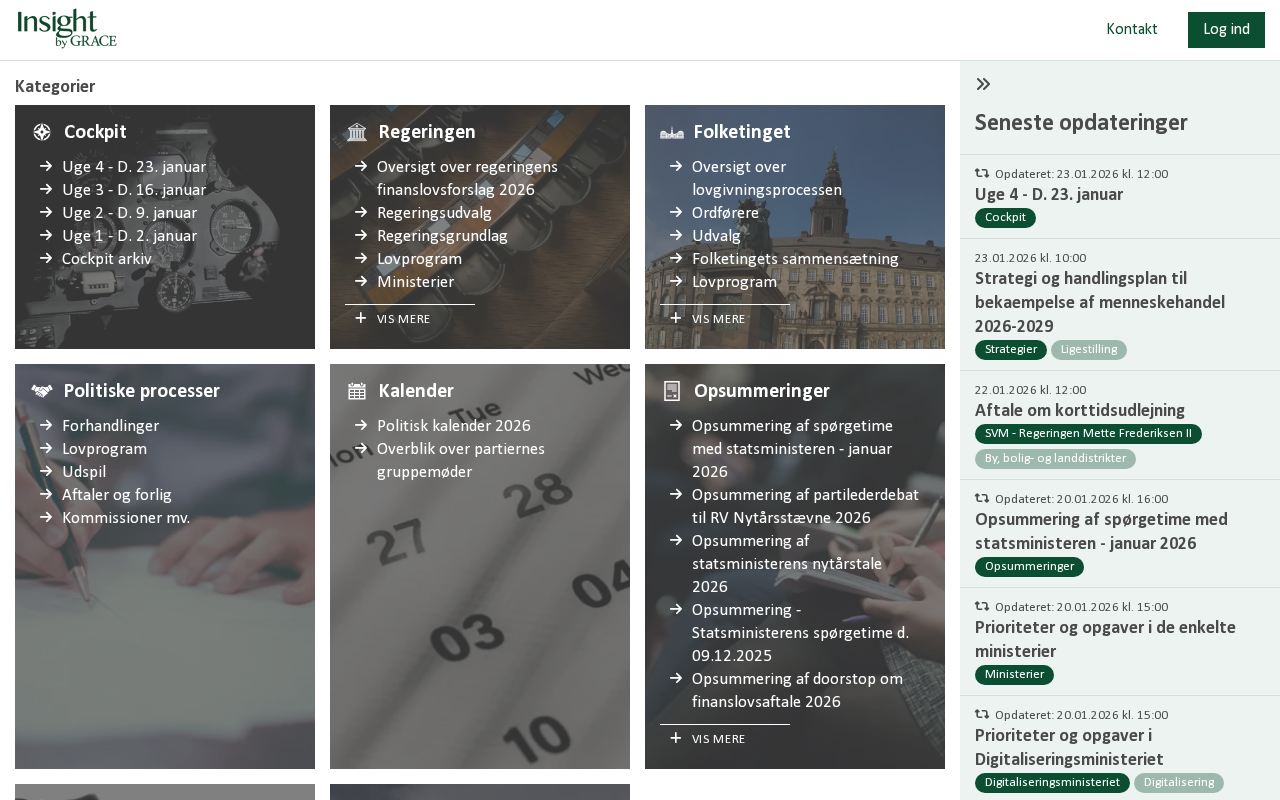1280x800 pixels.
Task: Open the Kontakt page
Action: point(1132,29)
